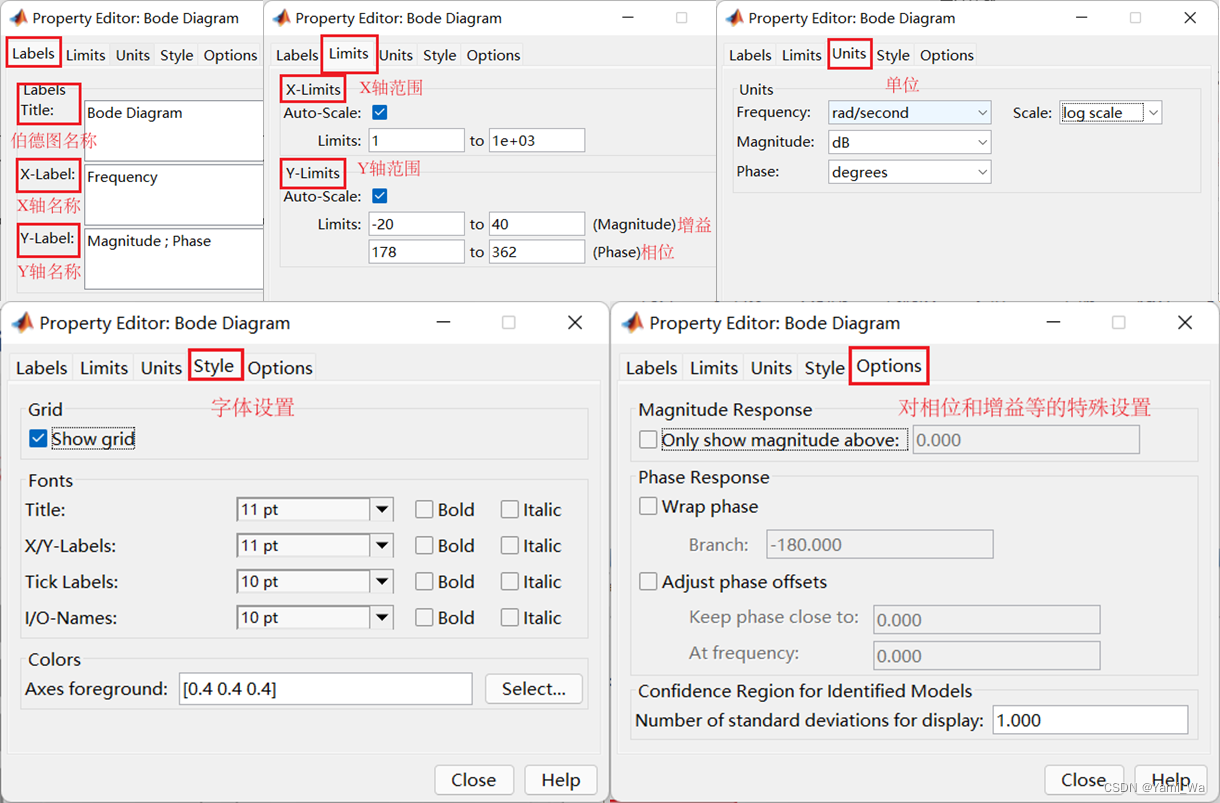Click Keep phase close to field
The image size is (1220, 803).
987,620
